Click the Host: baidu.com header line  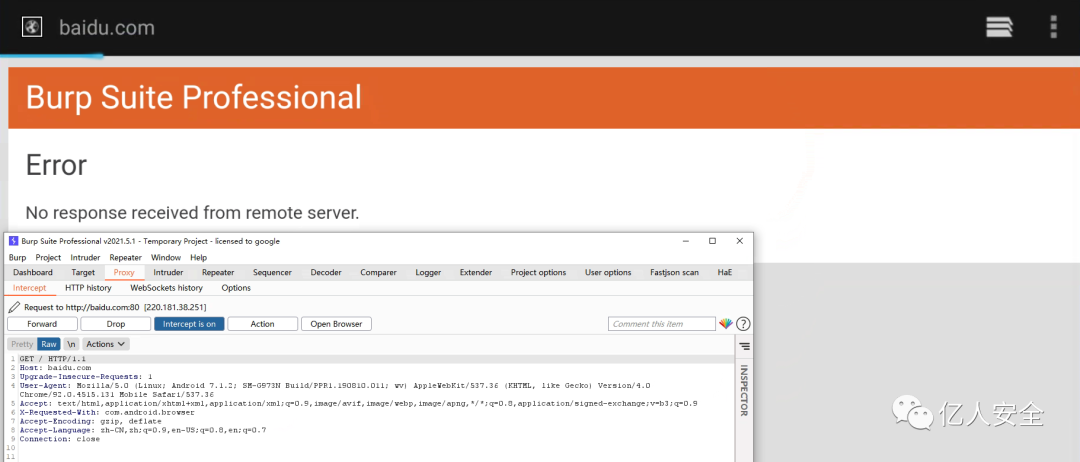coord(55,368)
